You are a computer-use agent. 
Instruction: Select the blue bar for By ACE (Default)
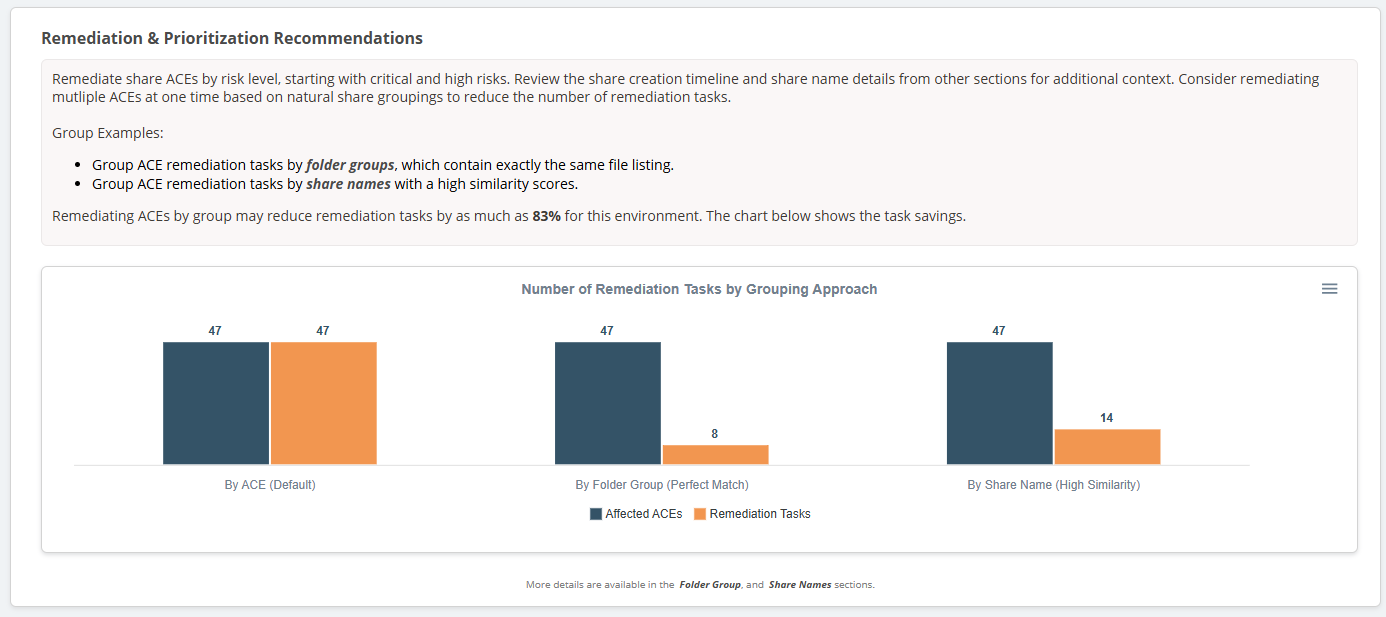tap(216, 403)
